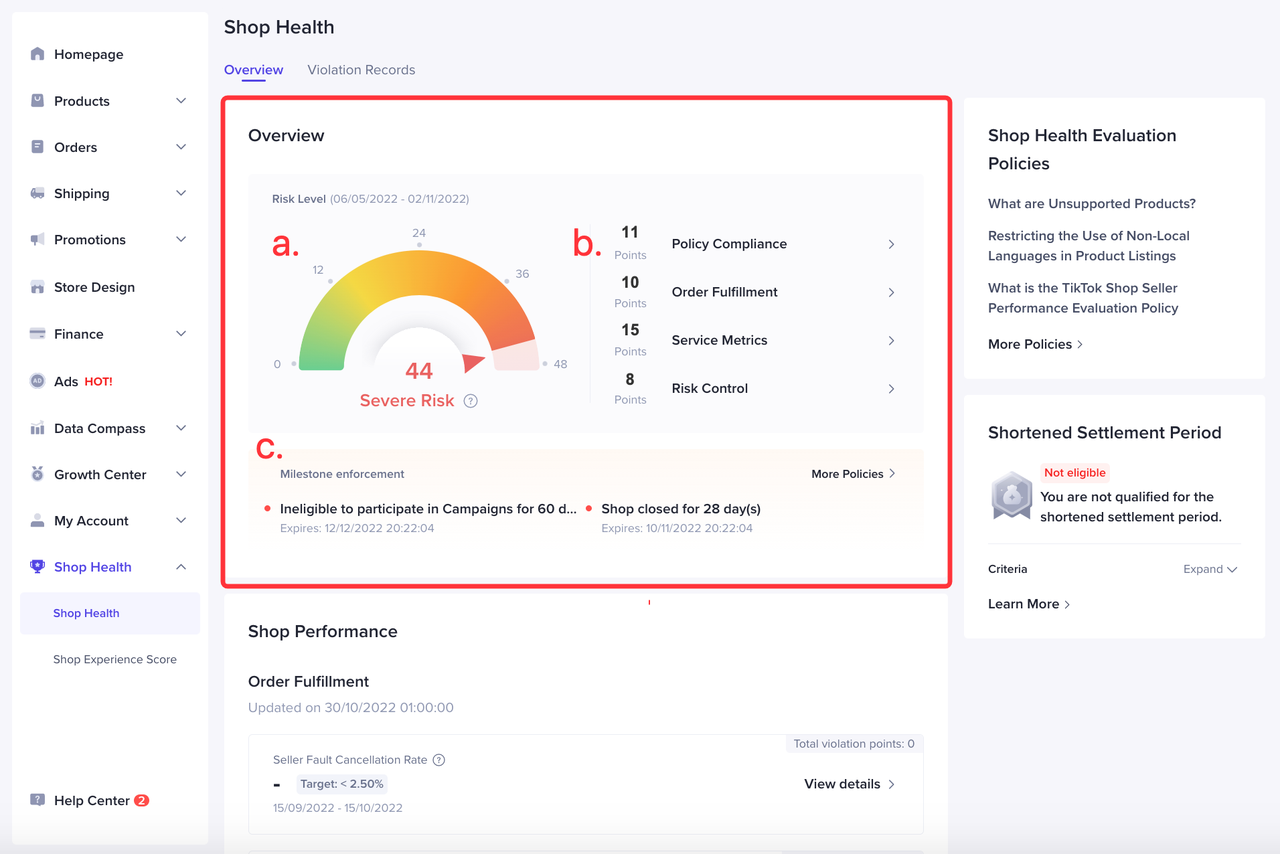Screen dimensions: 1280x854
Task: Open "What are Unsupported Products?" policy link
Action: [1091, 204]
